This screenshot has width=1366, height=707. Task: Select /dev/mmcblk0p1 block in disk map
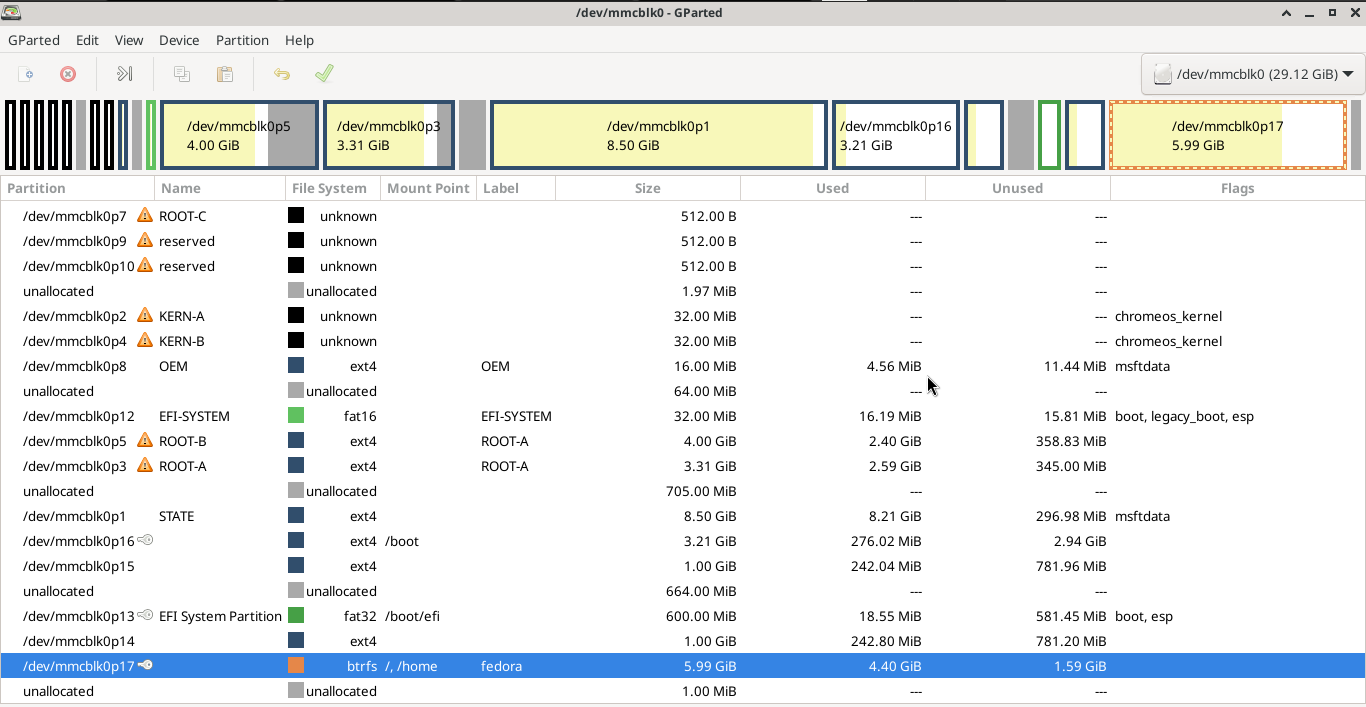pyautogui.click(x=659, y=135)
